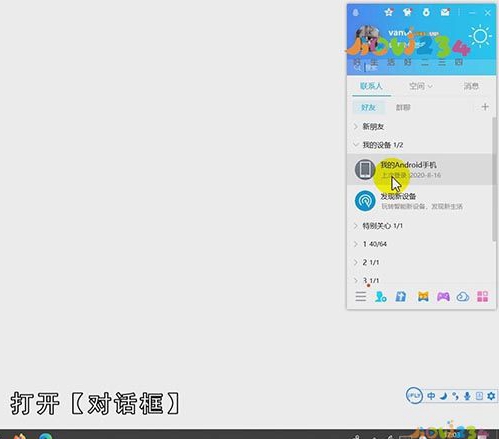Click the iFLY input method logo

(x=414, y=396)
